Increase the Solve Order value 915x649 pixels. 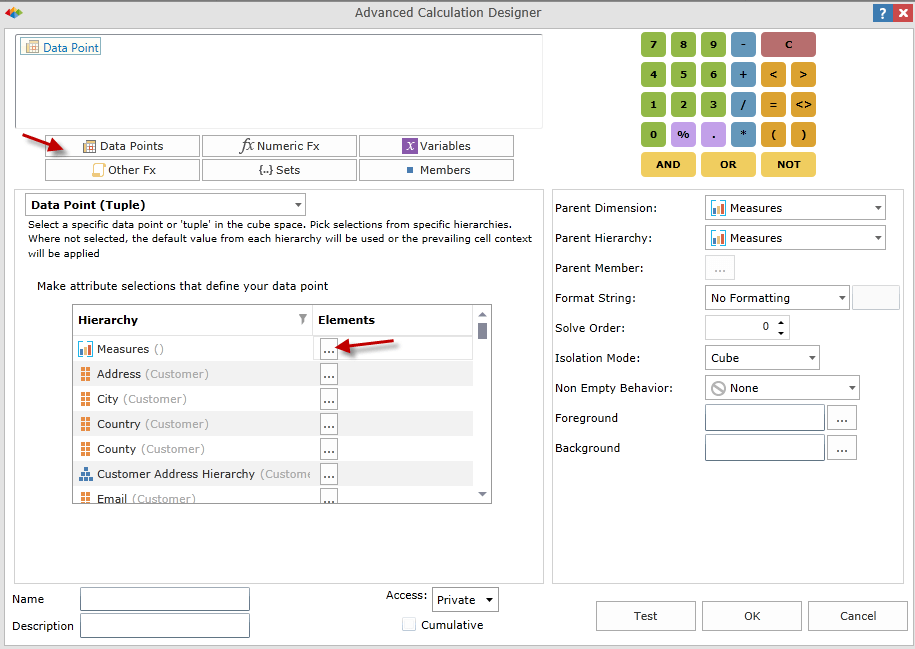[x=781, y=322]
